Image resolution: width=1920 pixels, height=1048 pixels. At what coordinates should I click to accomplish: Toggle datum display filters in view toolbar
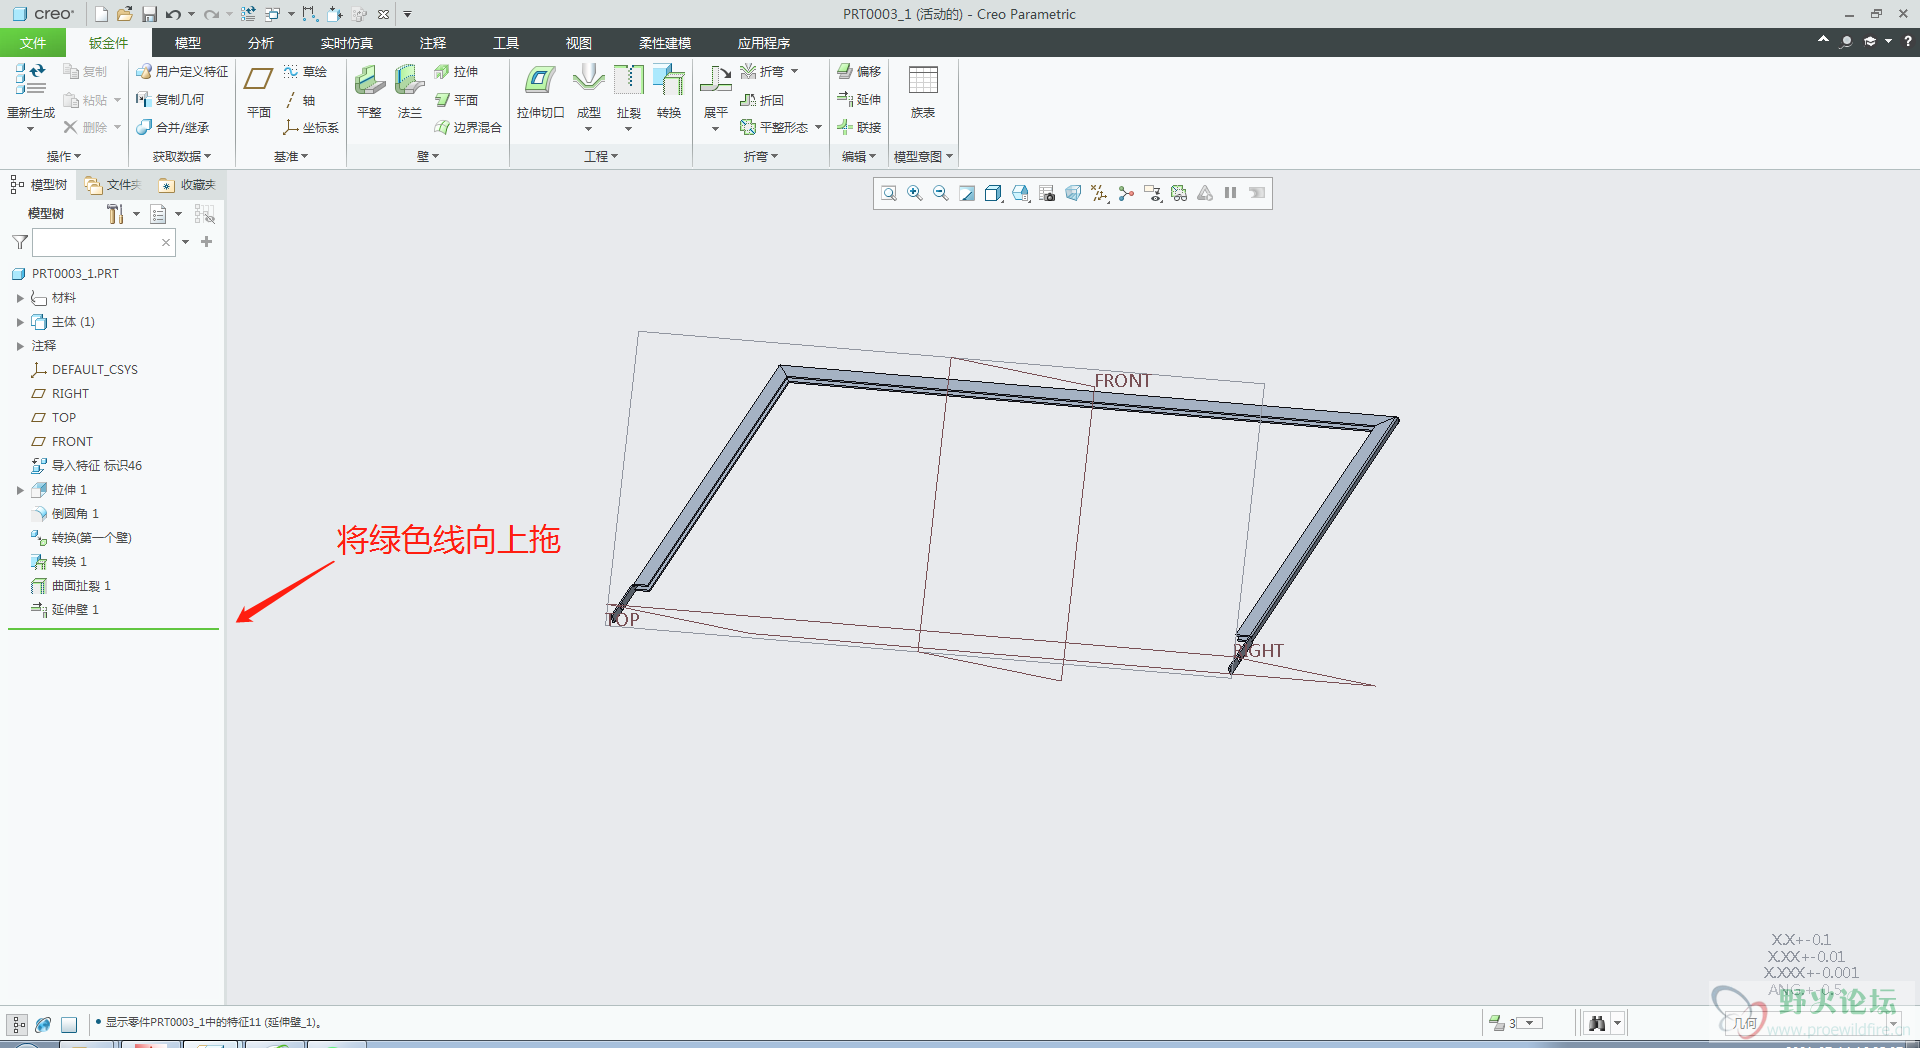tap(1100, 194)
